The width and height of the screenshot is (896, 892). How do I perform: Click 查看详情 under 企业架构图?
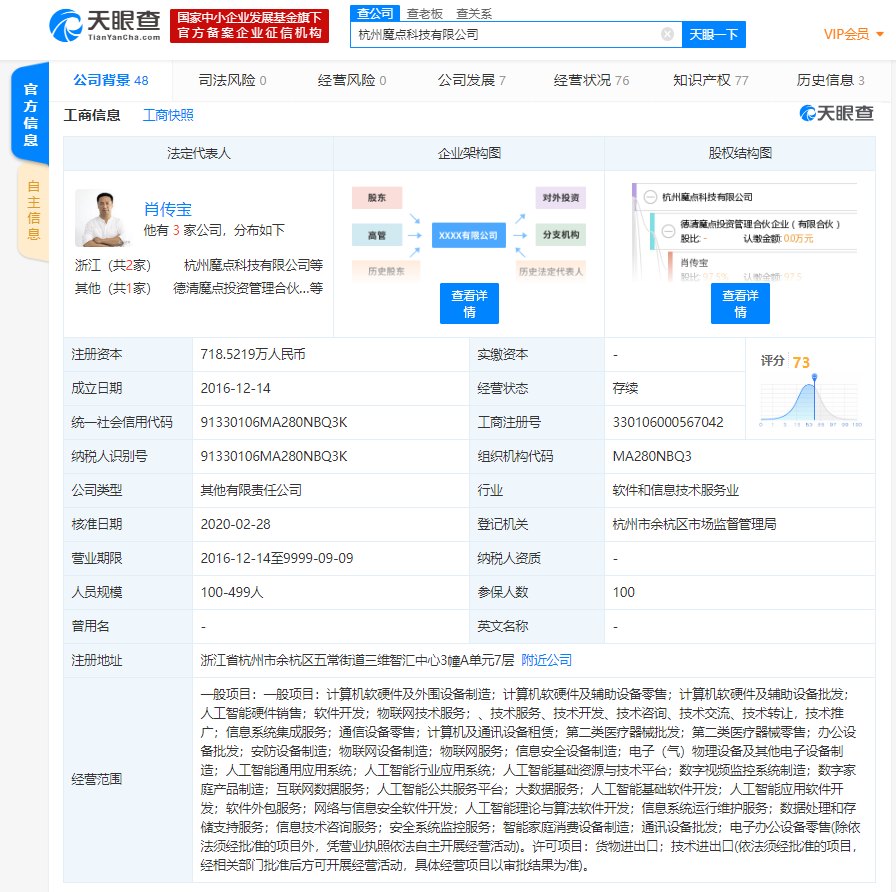click(469, 303)
